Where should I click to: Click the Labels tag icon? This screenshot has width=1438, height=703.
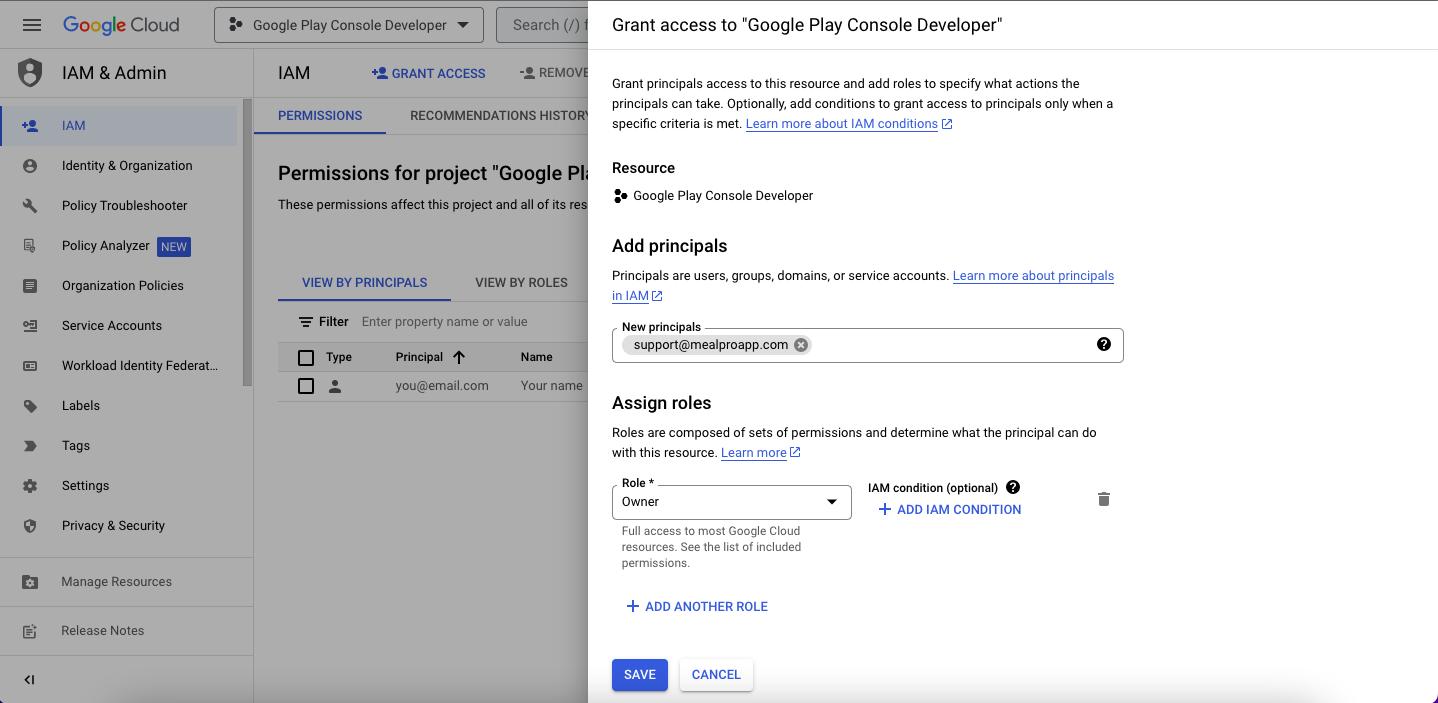(x=30, y=406)
